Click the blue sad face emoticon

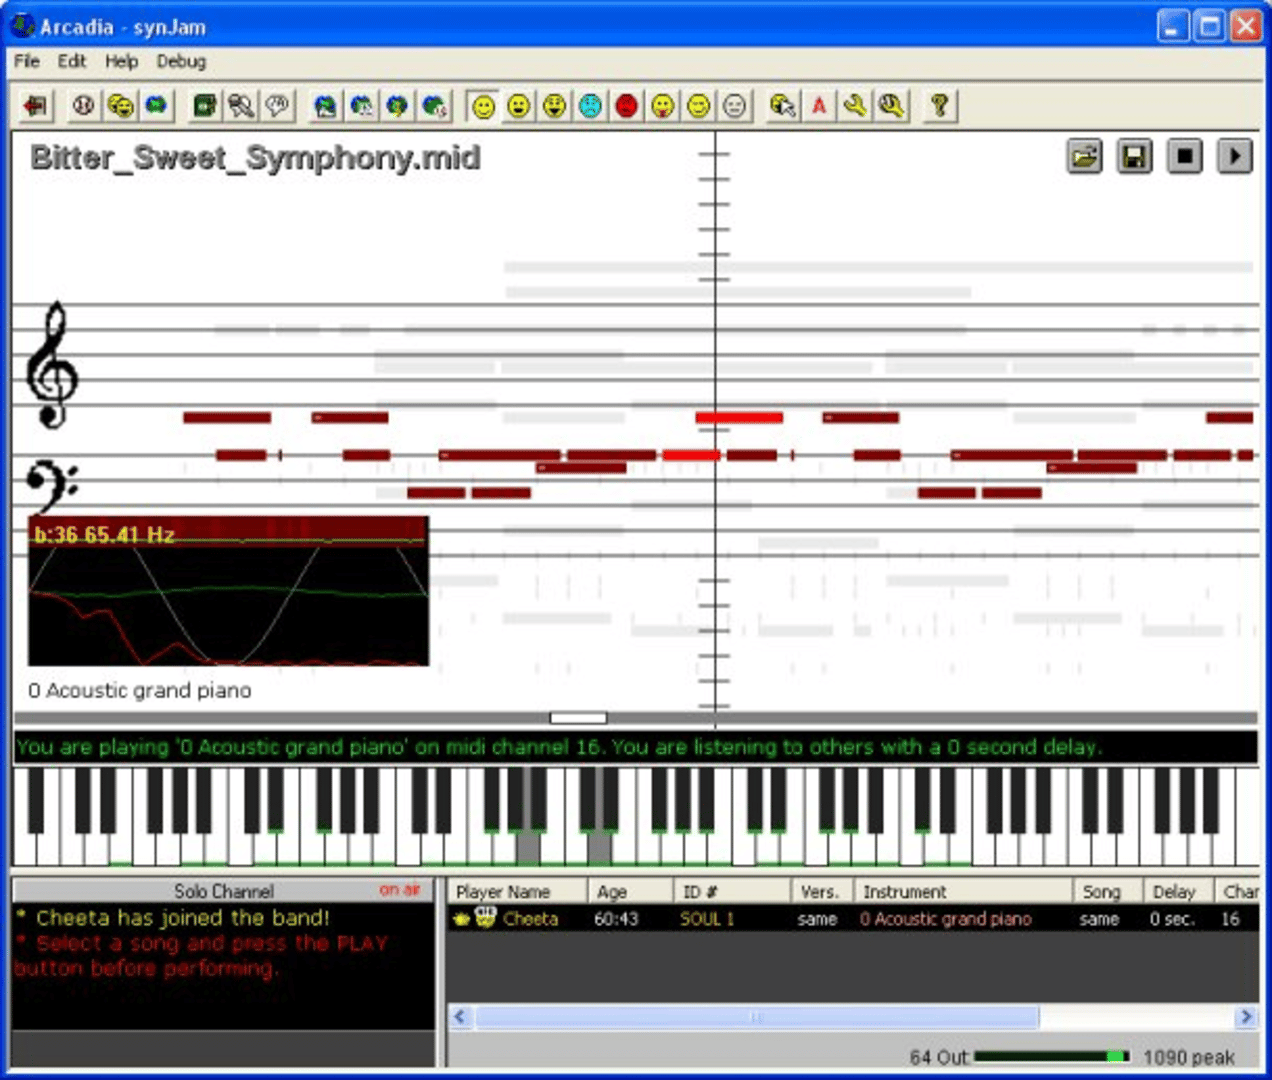pyautogui.click(x=591, y=105)
